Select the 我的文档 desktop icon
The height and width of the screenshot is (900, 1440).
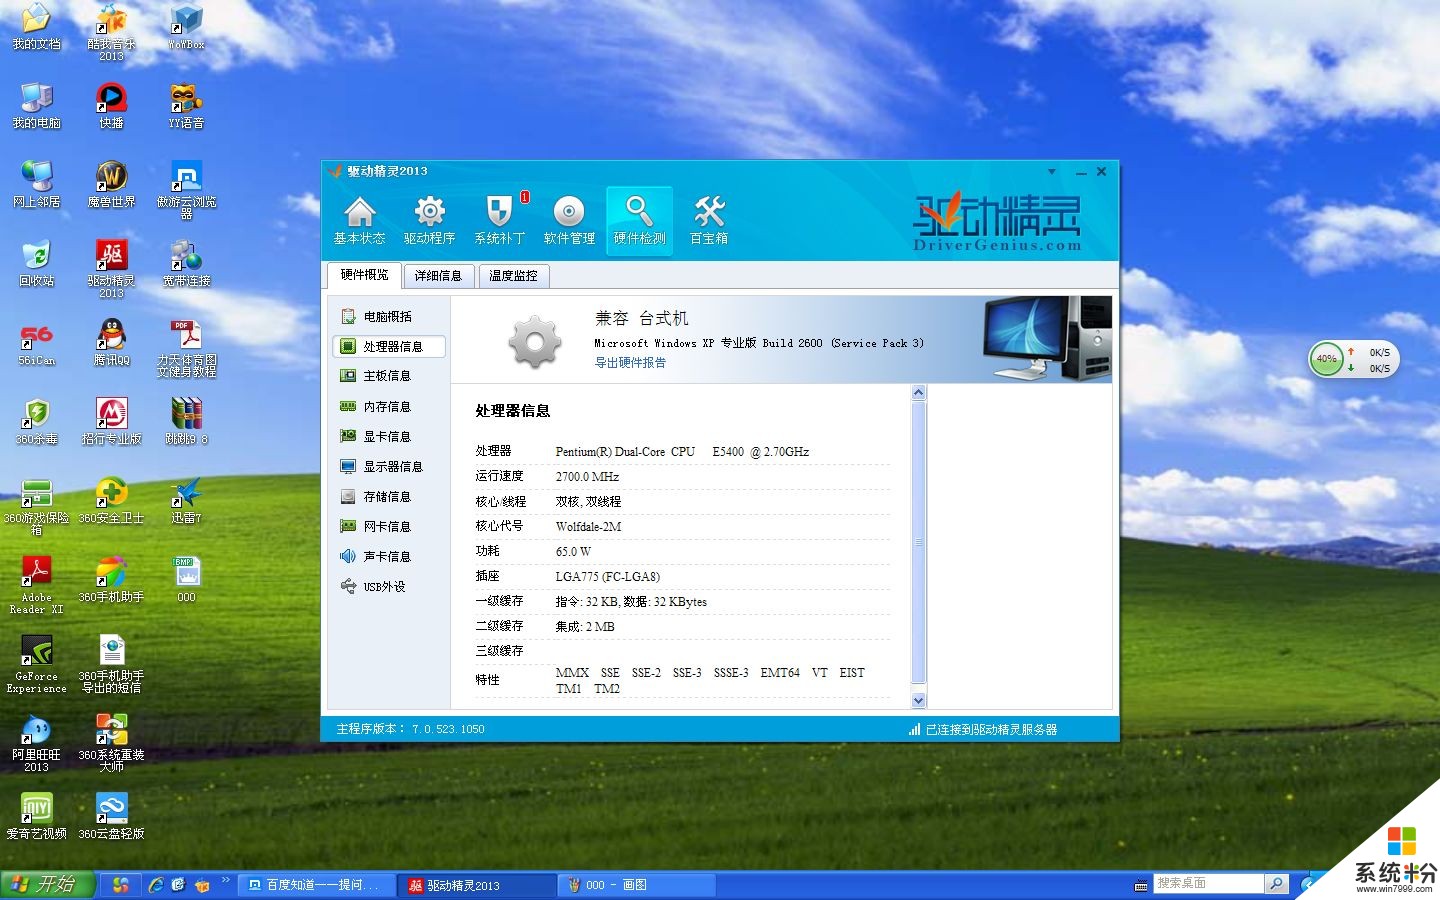36,27
